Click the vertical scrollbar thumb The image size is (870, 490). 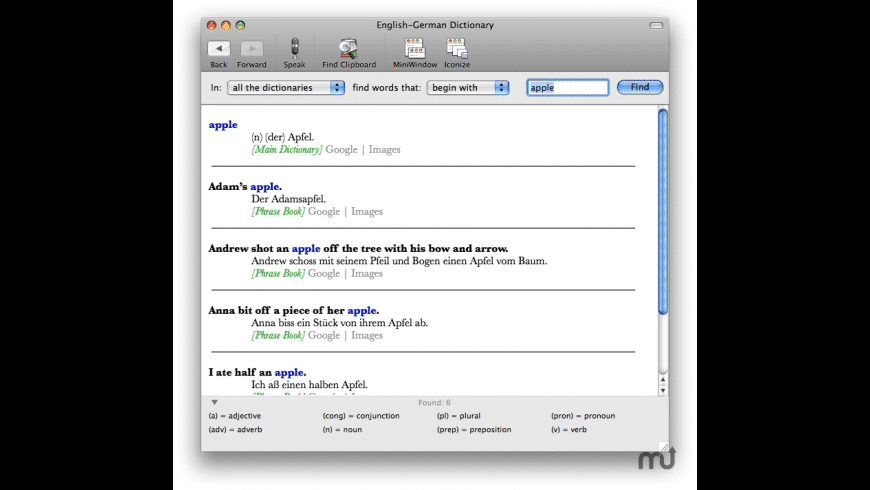[662, 212]
